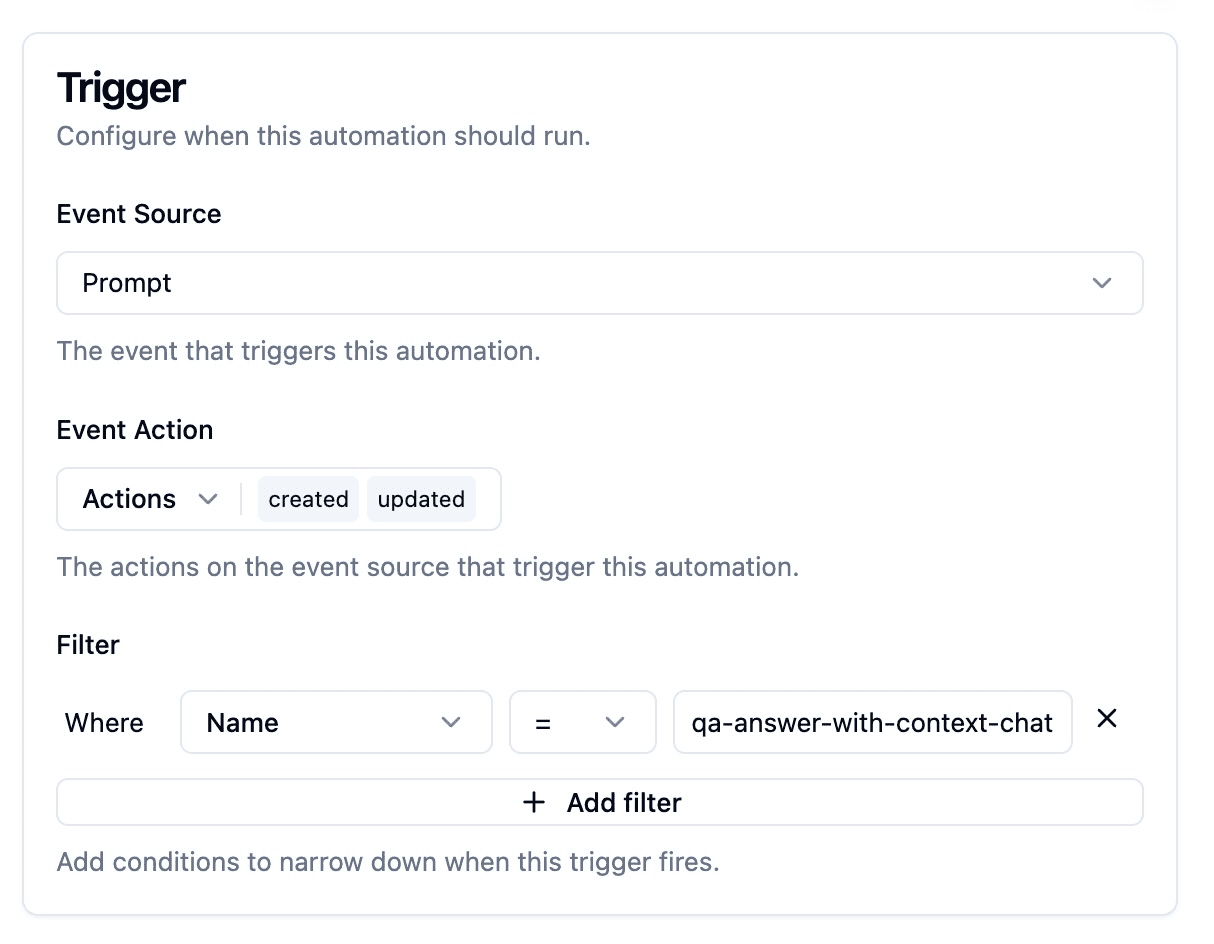This screenshot has height=944, width=1214.
Task: Click the chevron on the Event Source dropdown
Action: coord(1102,283)
